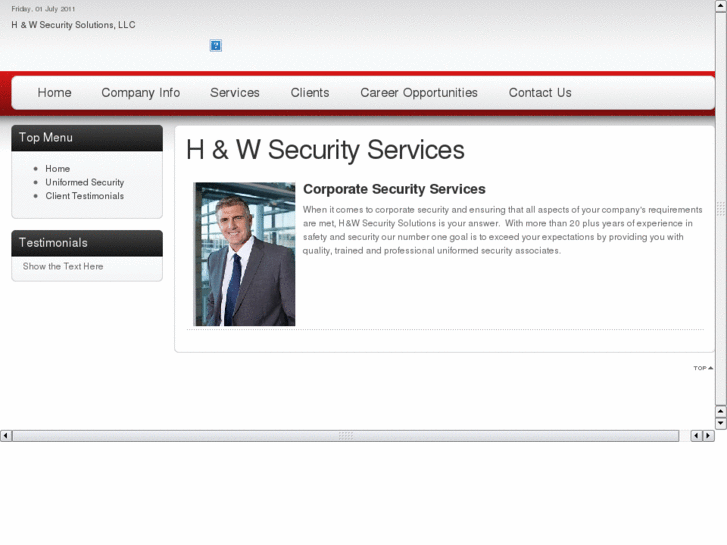Follow the Home link in Top Menu
Image resolution: width=727 pixels, height=545 pixels.
(x=57, y=169)
